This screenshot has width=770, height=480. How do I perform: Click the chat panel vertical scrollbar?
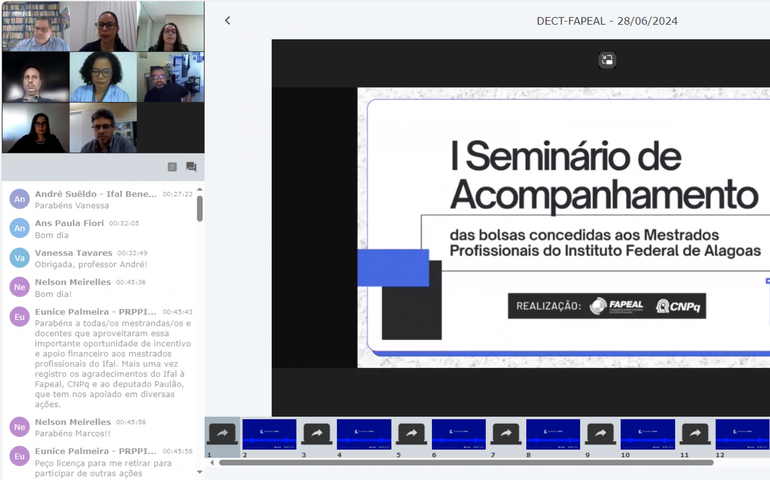point(200,207)
